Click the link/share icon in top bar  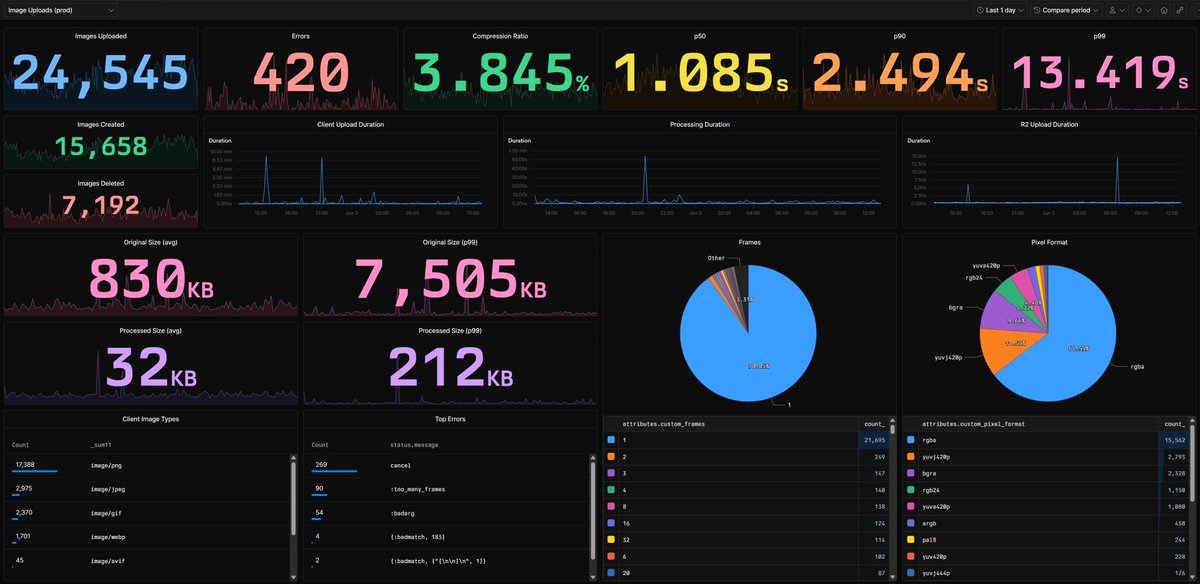[x=1182, y=10]
